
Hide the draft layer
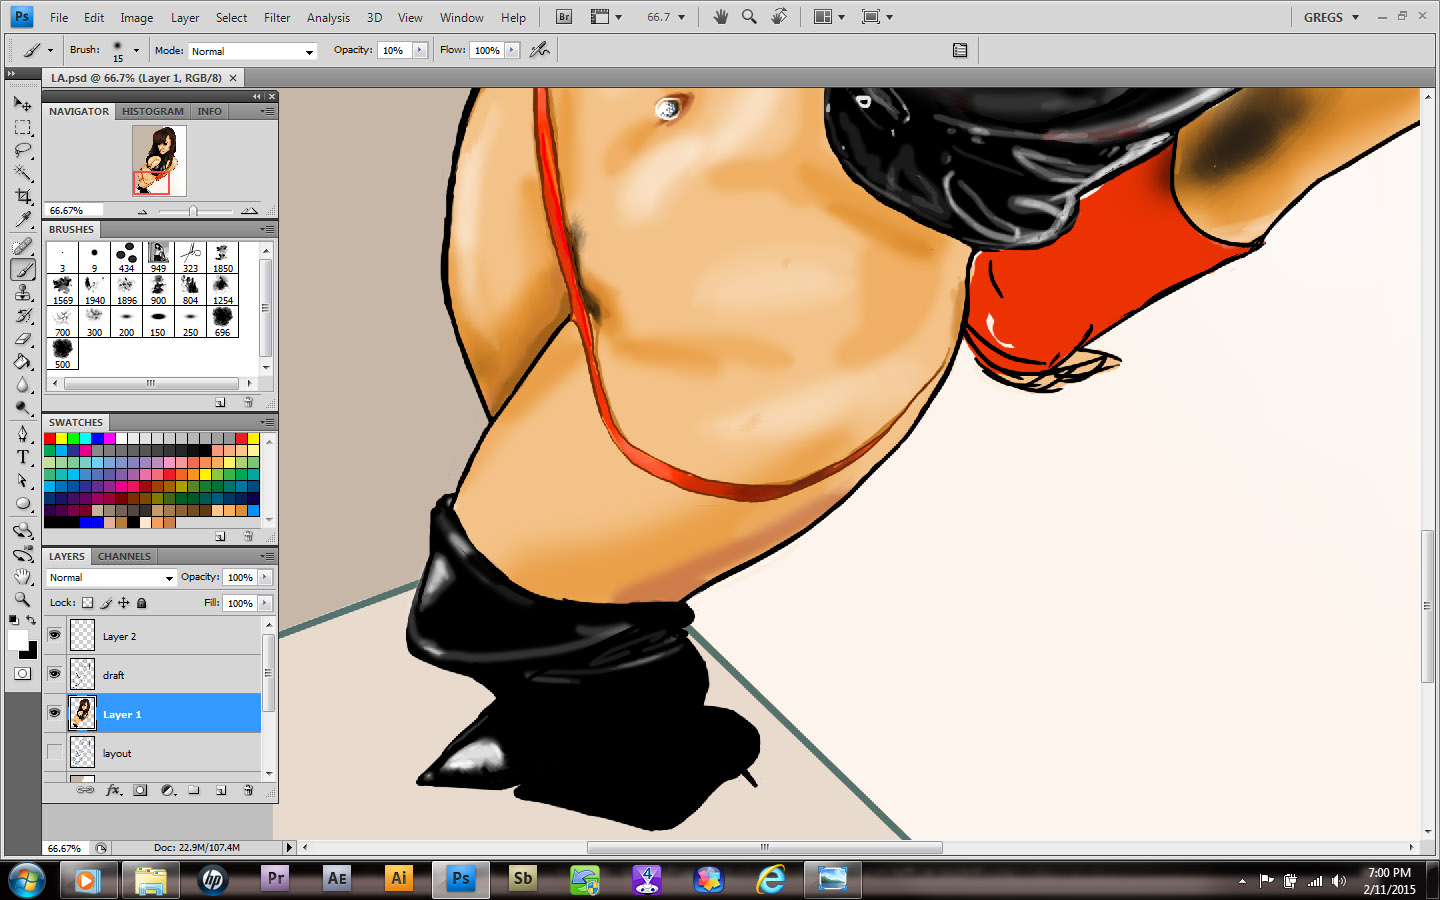(54, 674)
